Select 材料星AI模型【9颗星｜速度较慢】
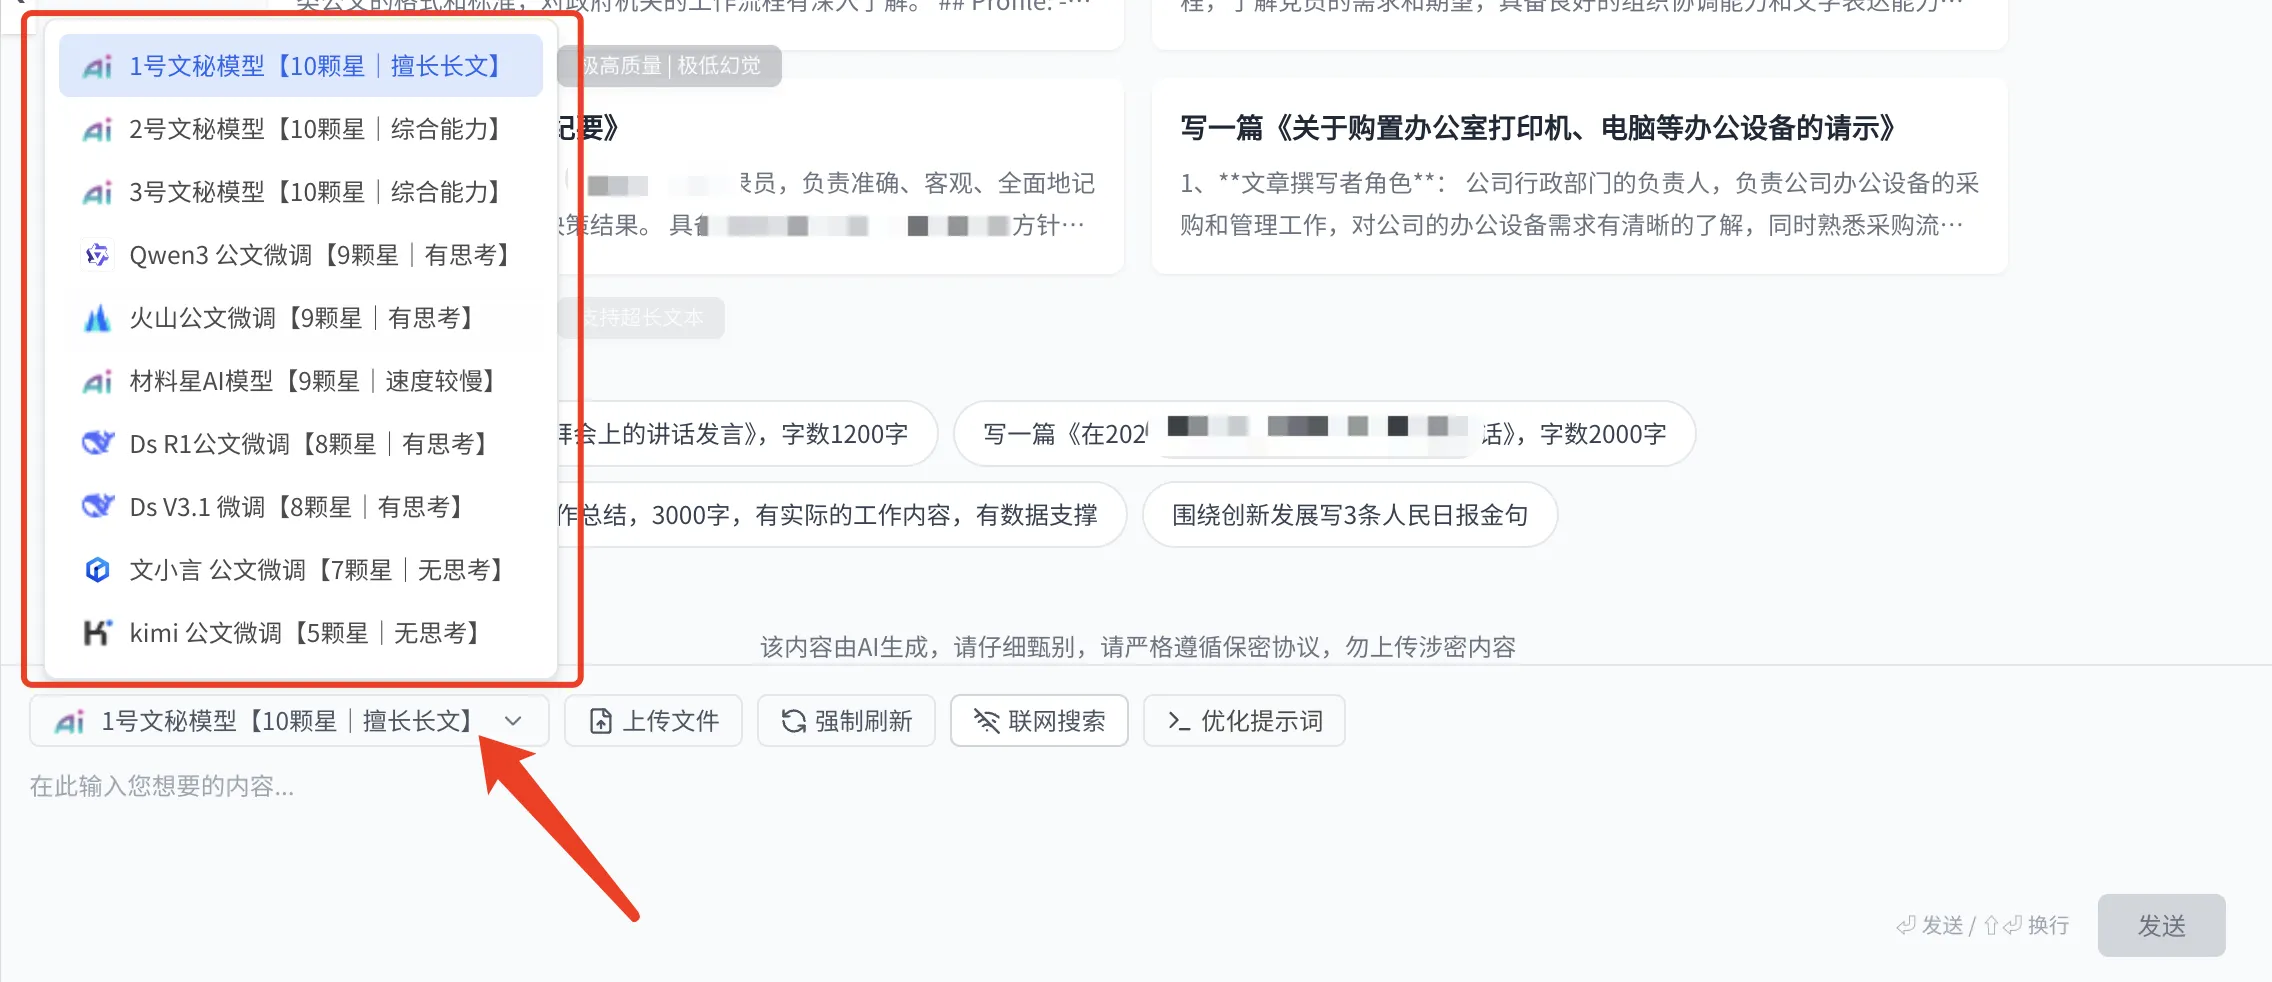This screenshot has width=2272, height=982. (x=300, y=381)
